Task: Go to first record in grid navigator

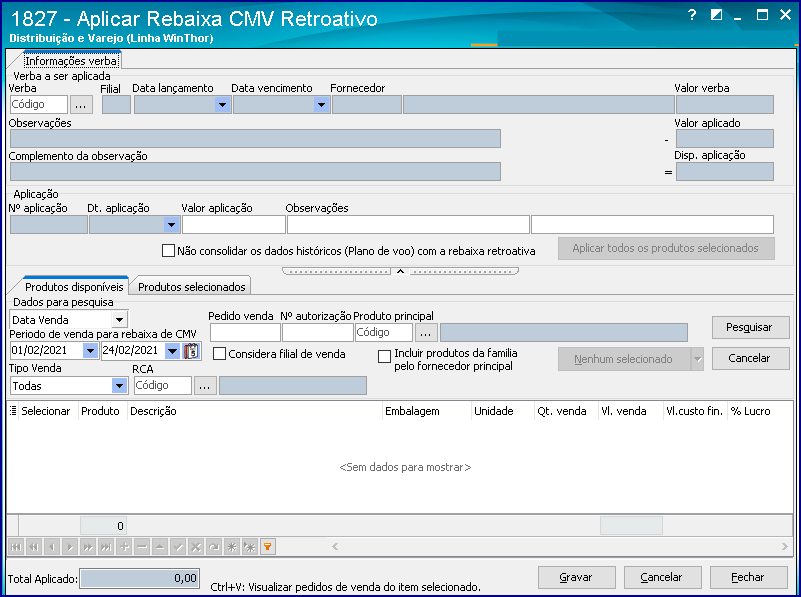Action: tap(16, 547)
